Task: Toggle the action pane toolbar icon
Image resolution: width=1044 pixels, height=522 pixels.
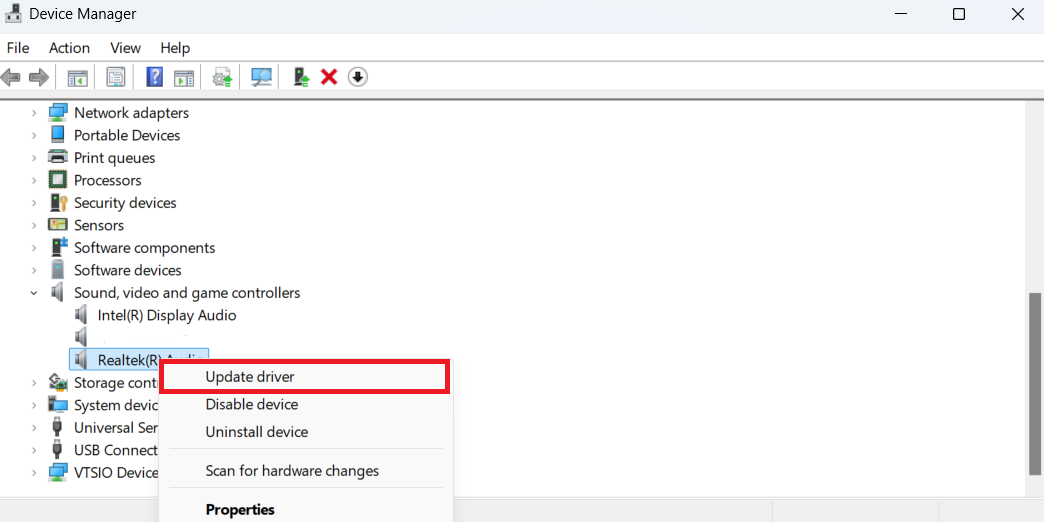Action: point(184,78)
